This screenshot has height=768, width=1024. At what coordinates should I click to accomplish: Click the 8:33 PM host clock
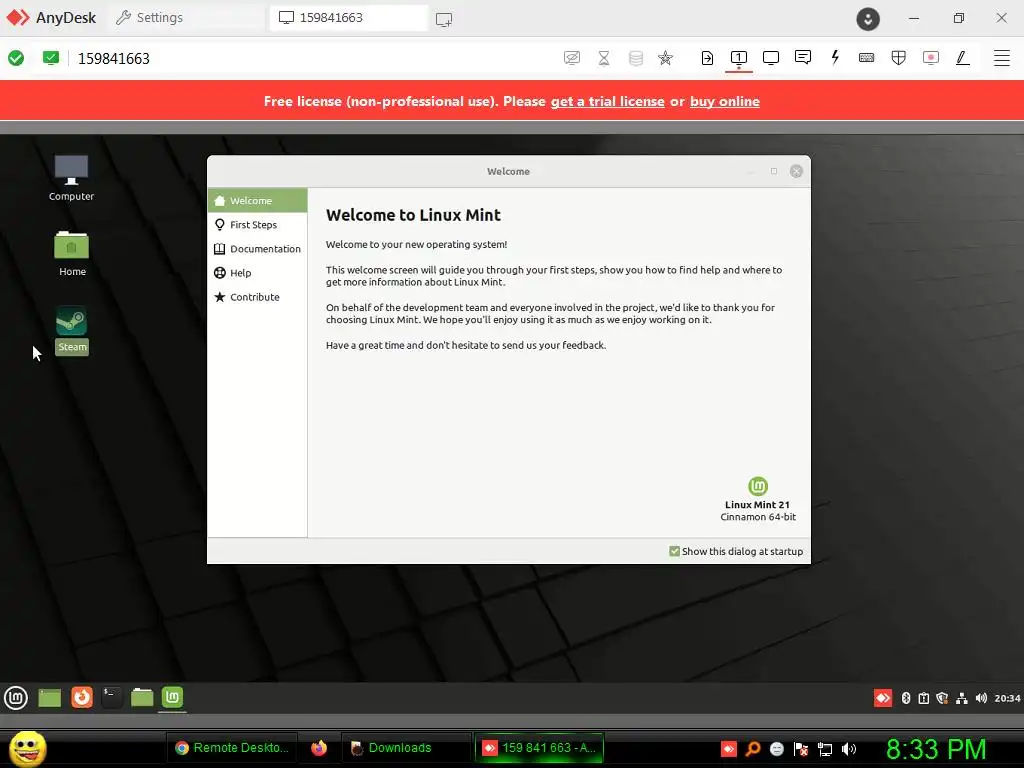936,749
